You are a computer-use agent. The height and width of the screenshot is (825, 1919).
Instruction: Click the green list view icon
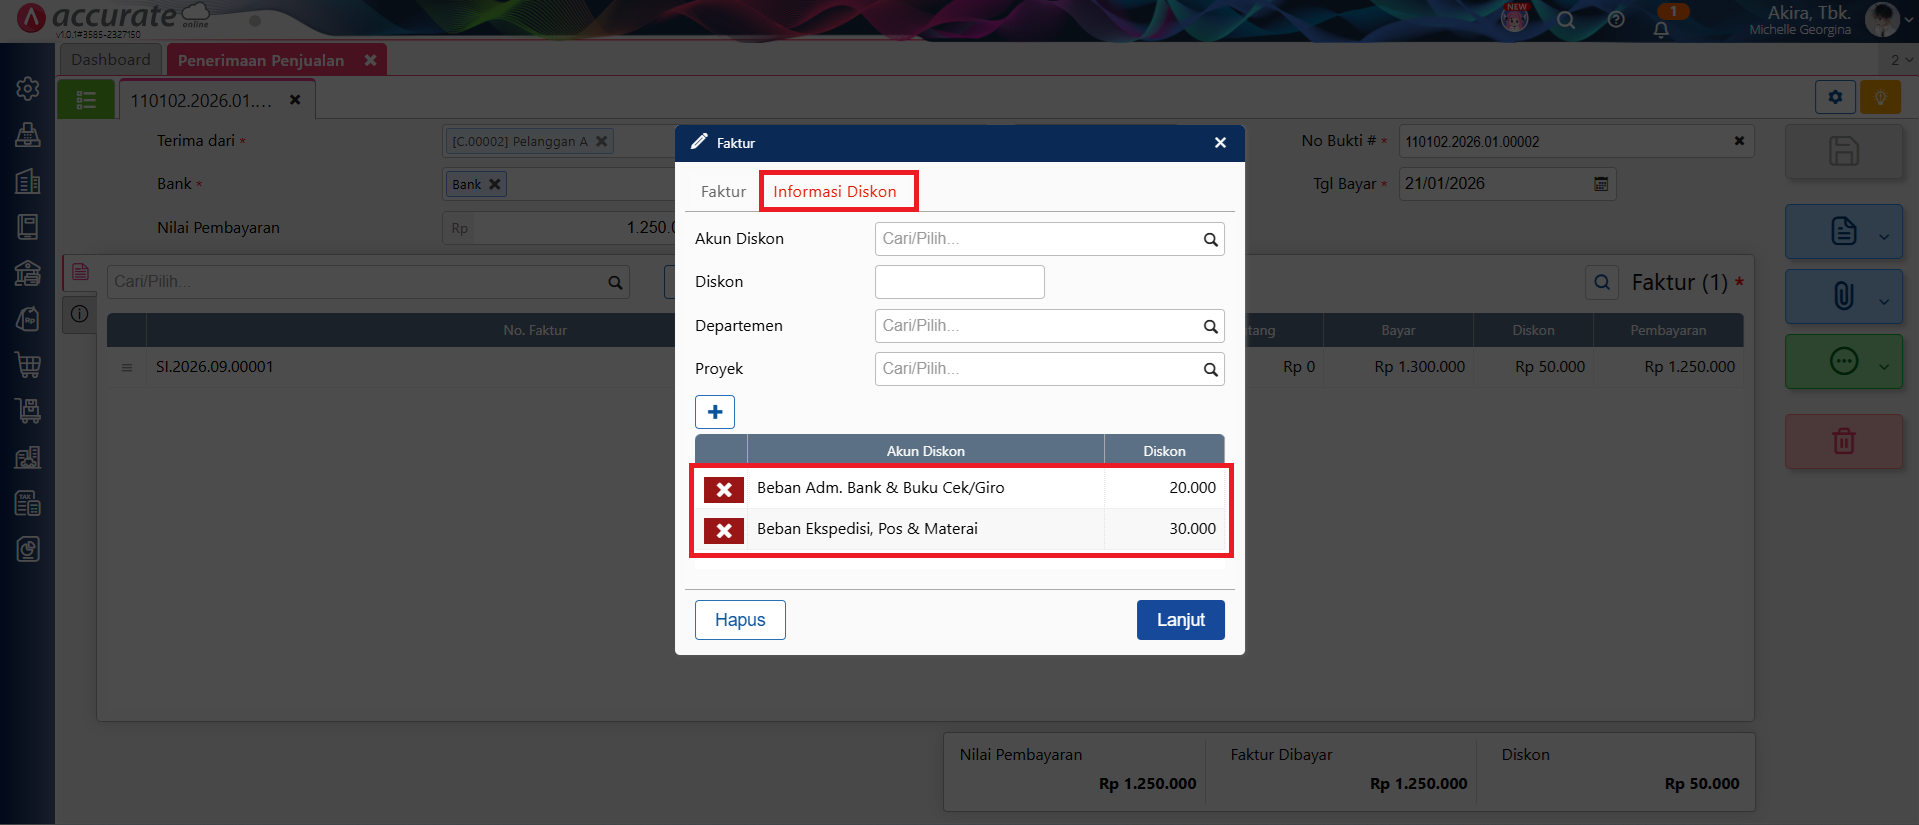[x=86, y=100]
